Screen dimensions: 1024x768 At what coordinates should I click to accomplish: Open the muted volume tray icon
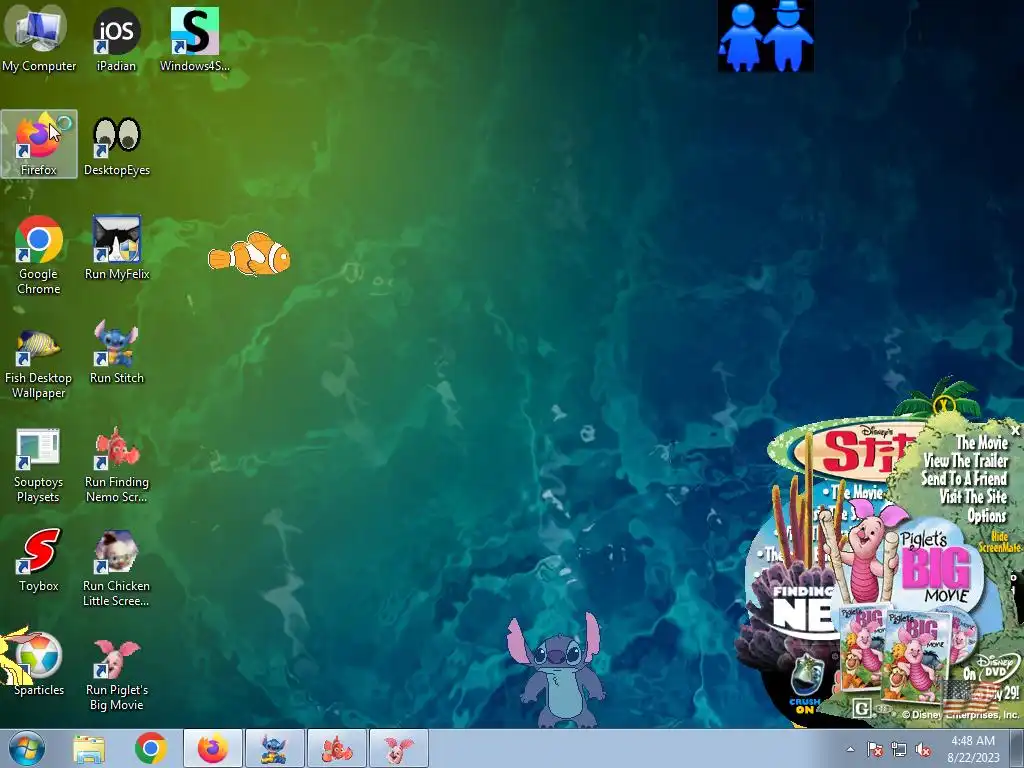pyautogui.click(x=923, y=749)
